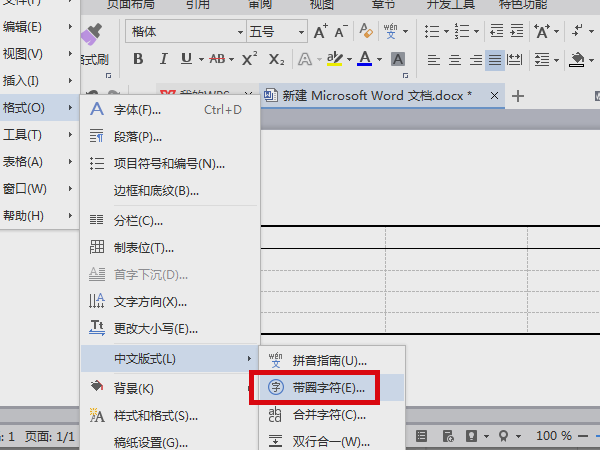The width and height of the screenshot is (600, 450).
Task: Click the Format Painter brush icon
Action: click(x=92, y=34)
